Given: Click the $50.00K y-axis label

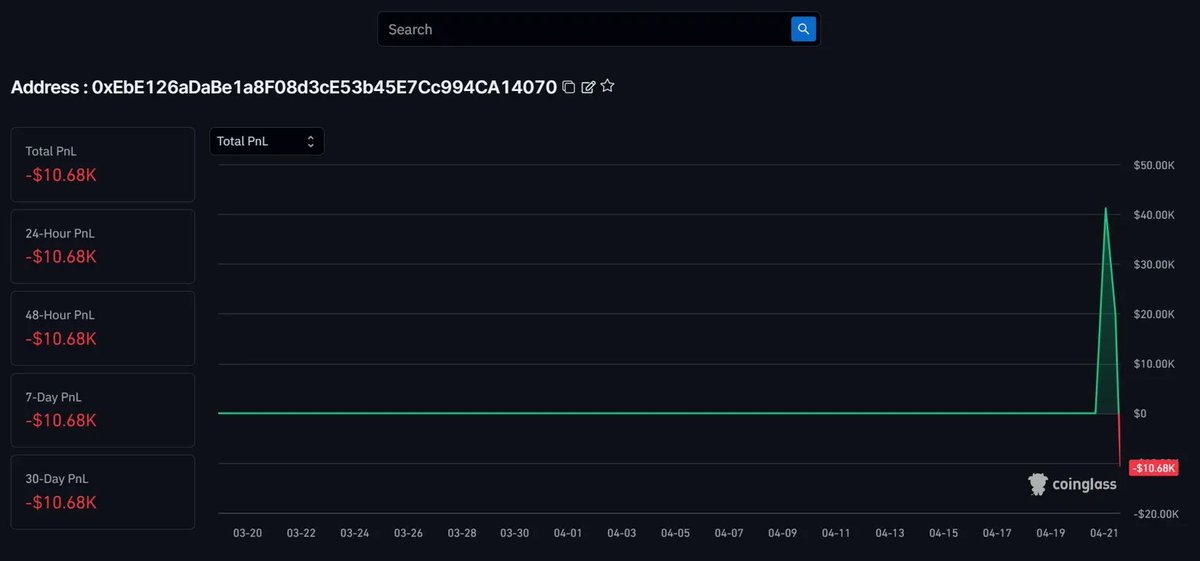Looking at the screenshot, I should click(1153, 166).
